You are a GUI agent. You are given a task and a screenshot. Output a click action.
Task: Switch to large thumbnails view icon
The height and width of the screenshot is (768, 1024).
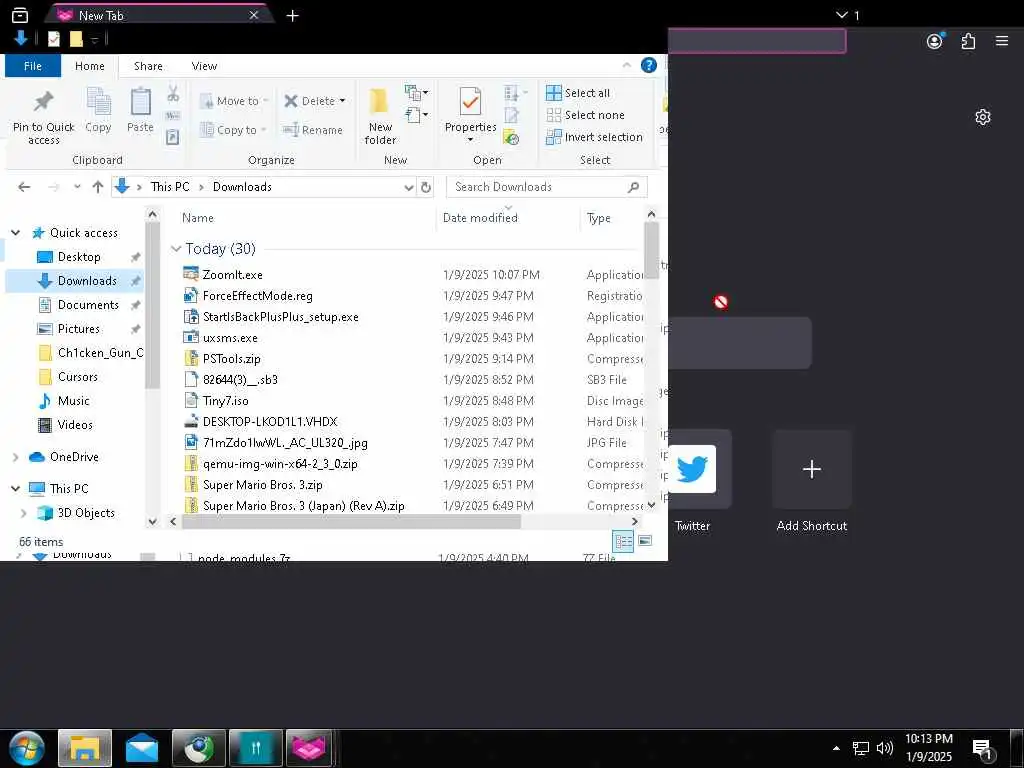tap(645, 541)
